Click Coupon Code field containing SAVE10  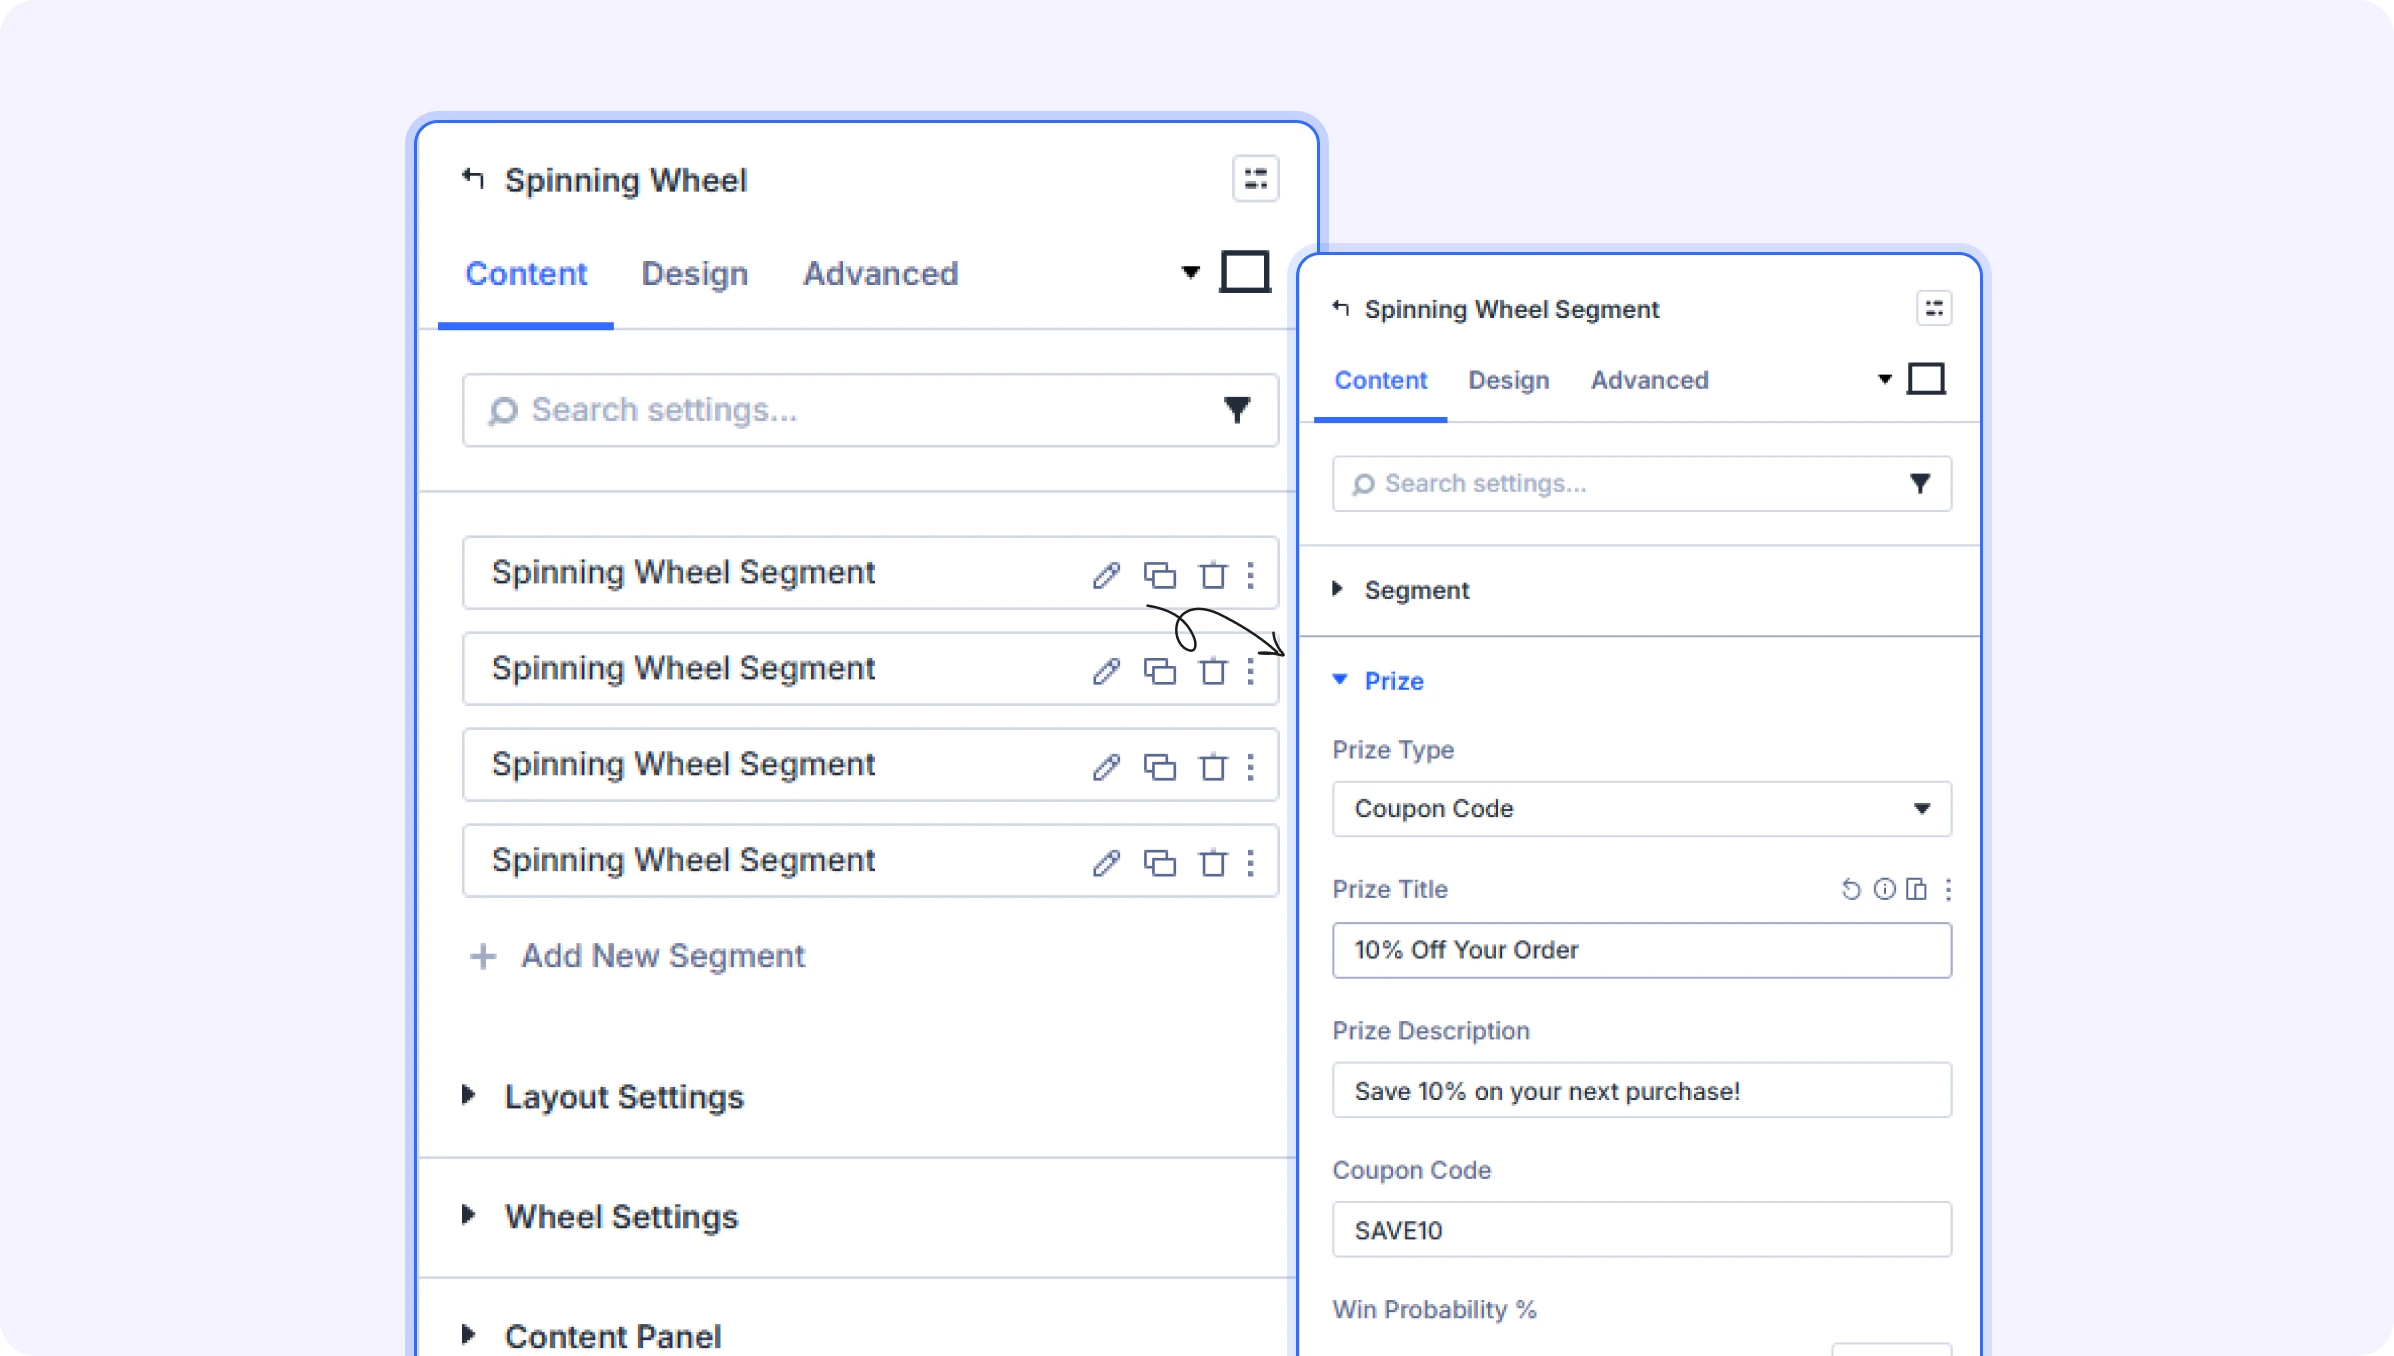click(x=1642, y=1230)
